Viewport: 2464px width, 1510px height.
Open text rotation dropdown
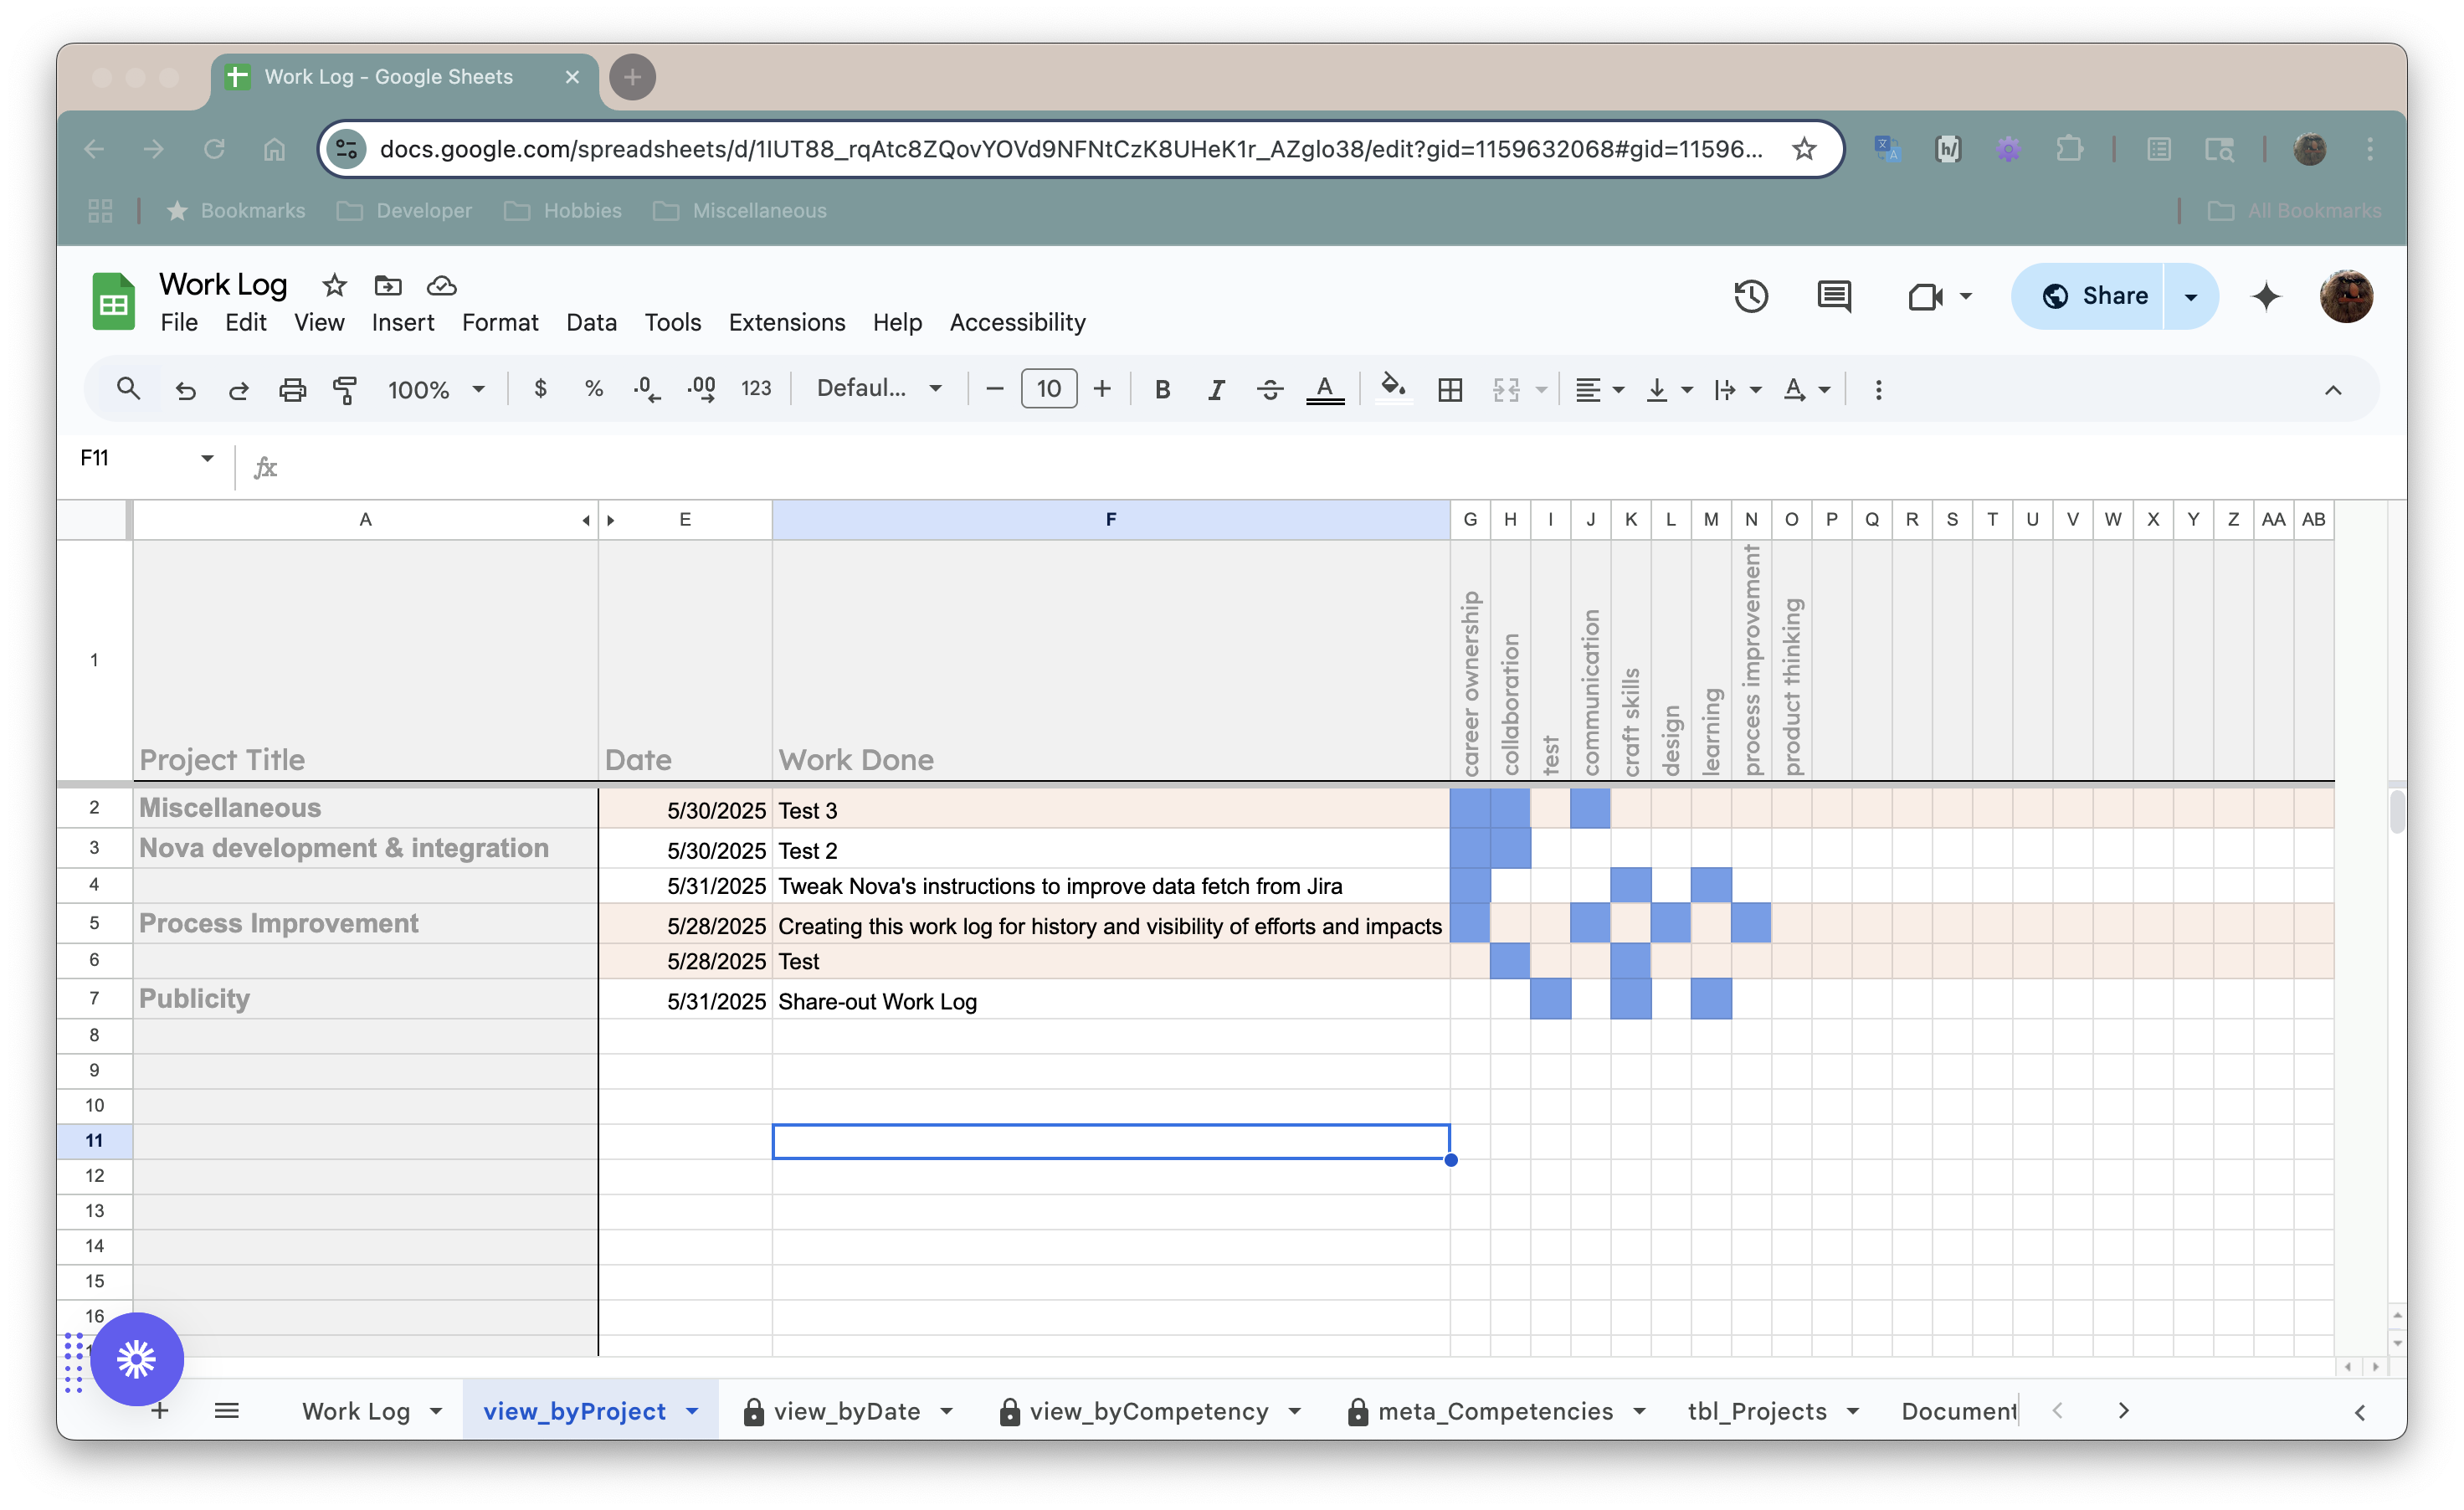[1806, 389]
